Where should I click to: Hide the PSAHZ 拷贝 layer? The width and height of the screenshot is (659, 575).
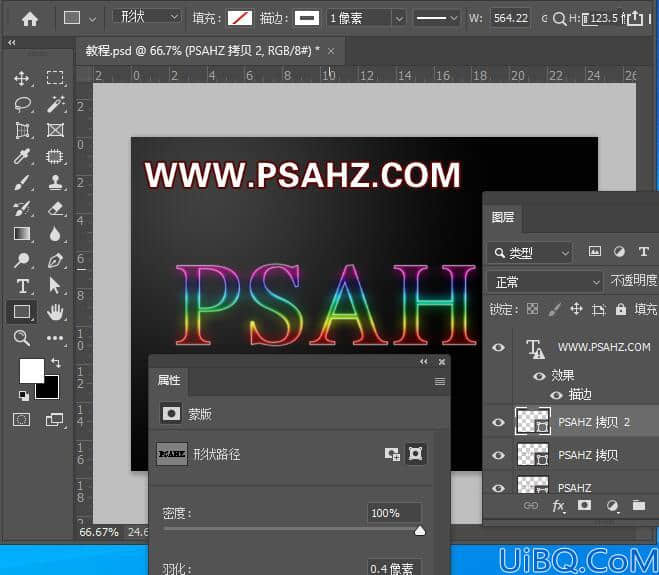click(x=498, y=455)
